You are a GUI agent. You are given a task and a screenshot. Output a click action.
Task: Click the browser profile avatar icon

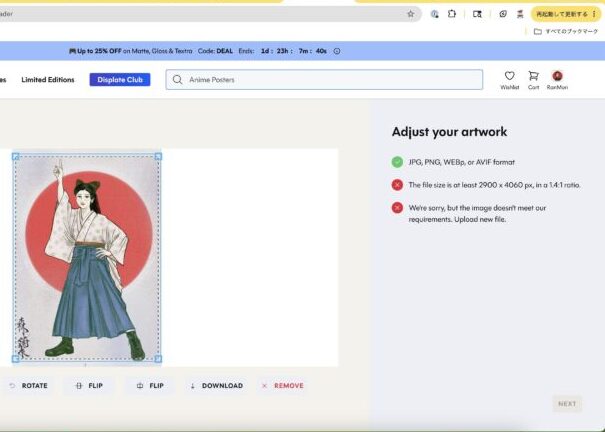520,14
